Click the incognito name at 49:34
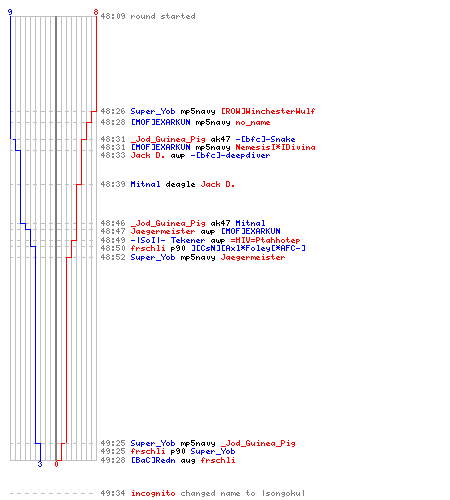The image size is (450, 500). tap(153, 493)
